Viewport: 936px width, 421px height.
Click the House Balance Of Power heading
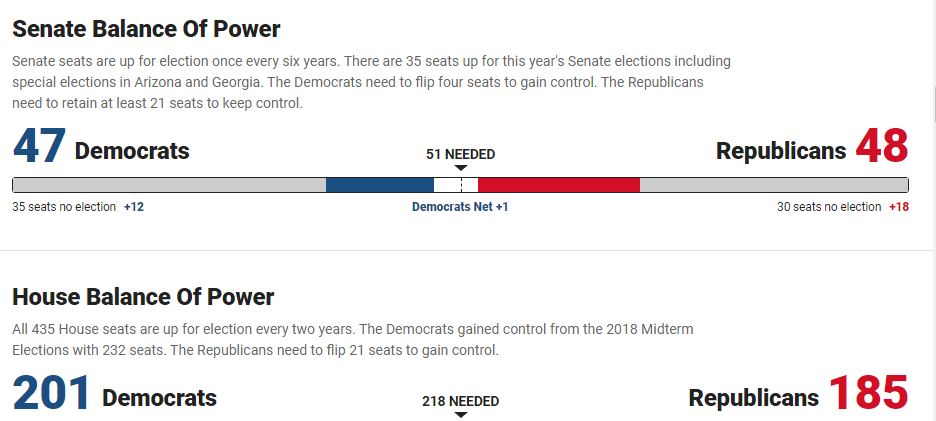coord(143,297)
